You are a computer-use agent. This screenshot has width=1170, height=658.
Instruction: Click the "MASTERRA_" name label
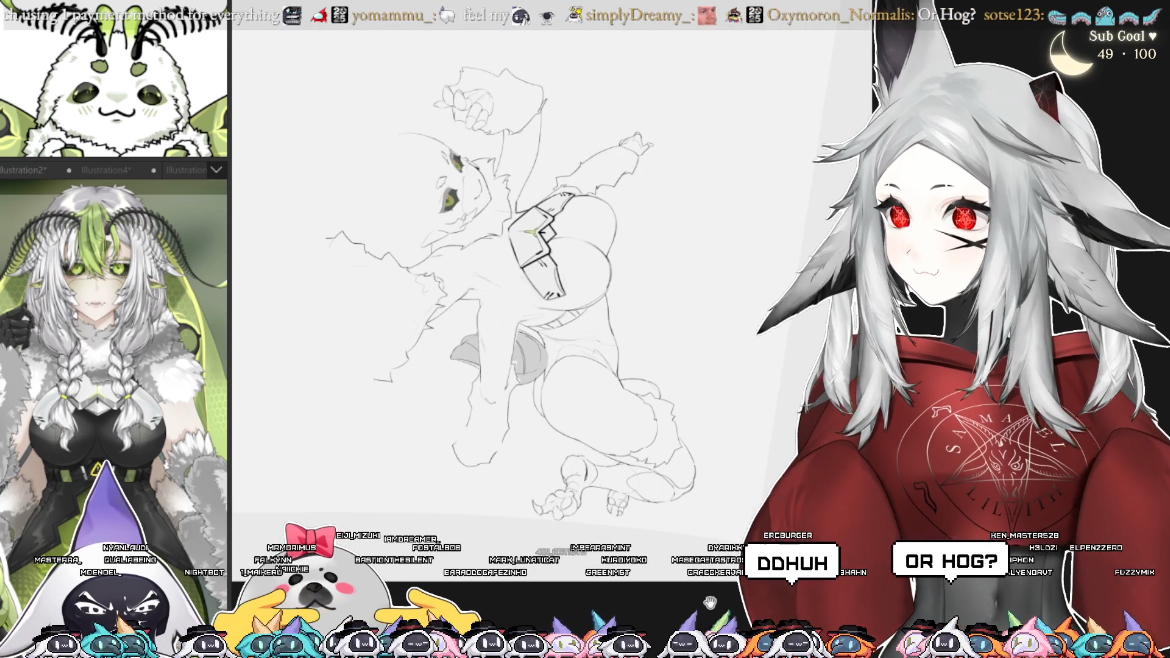(57, 560)
